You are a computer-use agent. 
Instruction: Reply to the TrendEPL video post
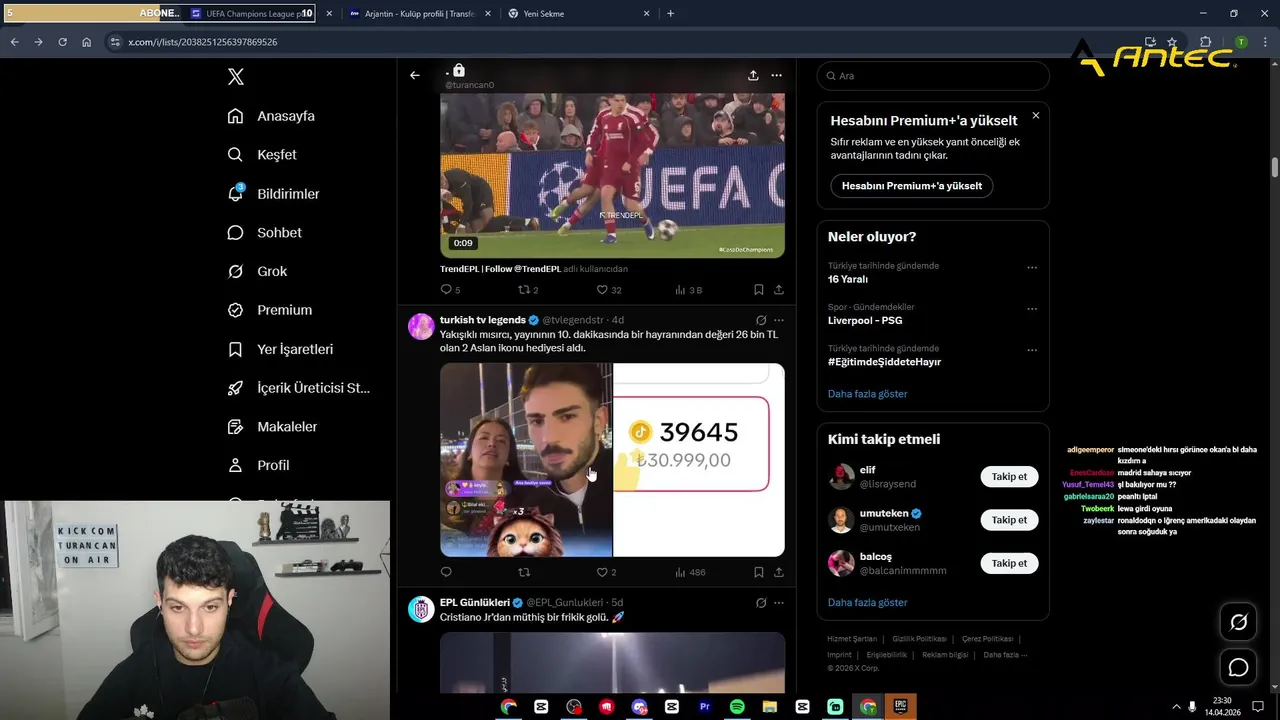click(446, 290)
